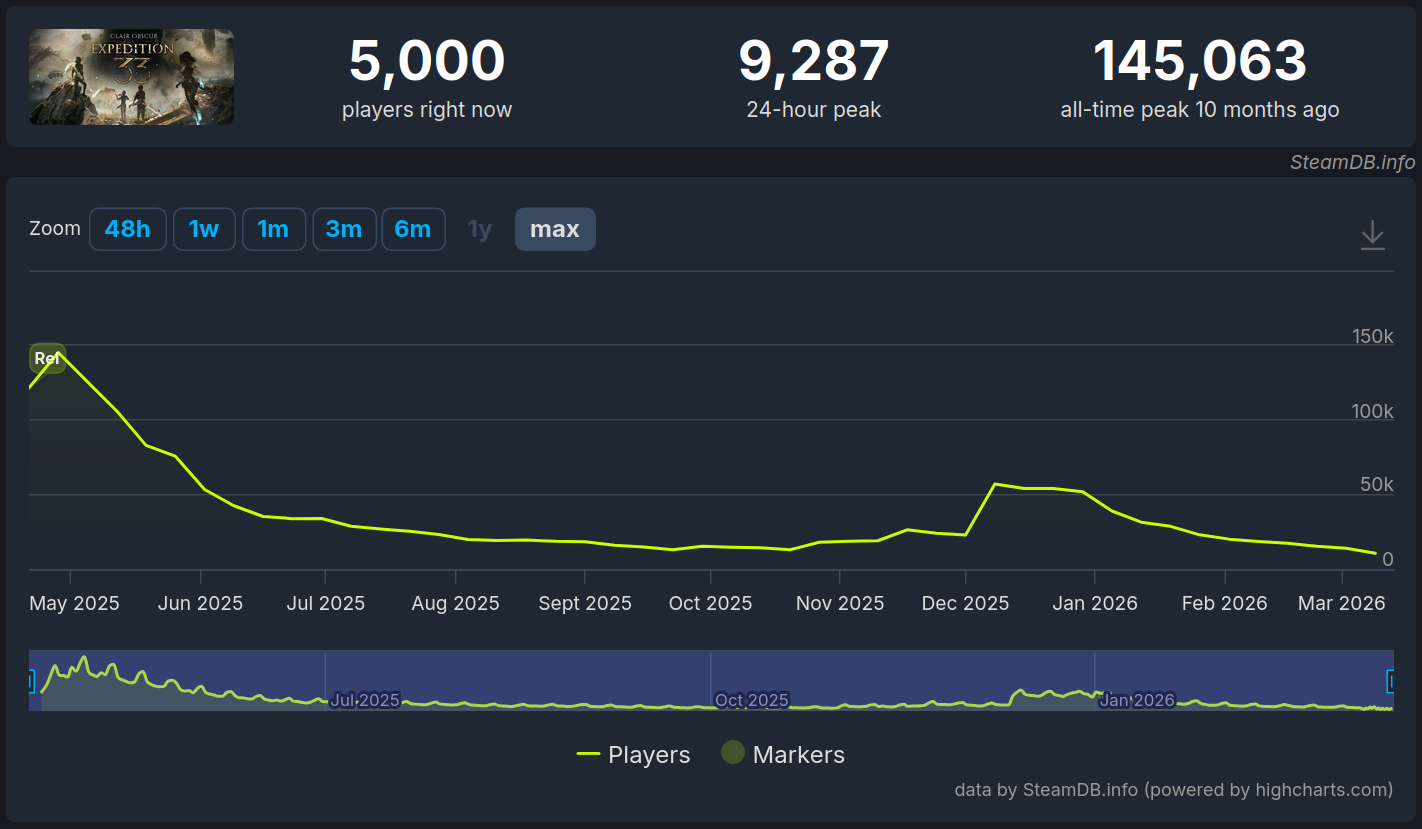
Task: Click the Rel release marker on chart
Action: 47,358
